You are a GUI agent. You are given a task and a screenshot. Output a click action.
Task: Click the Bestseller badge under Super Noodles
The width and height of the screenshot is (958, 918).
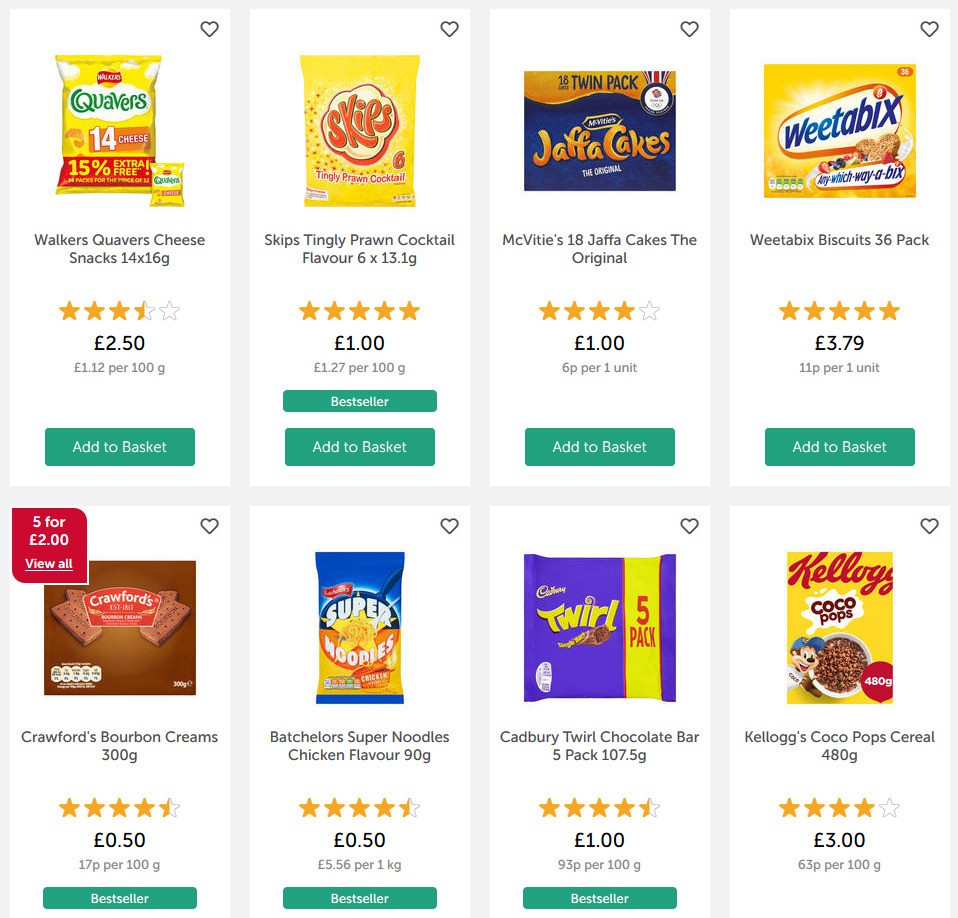pos(359,898)
